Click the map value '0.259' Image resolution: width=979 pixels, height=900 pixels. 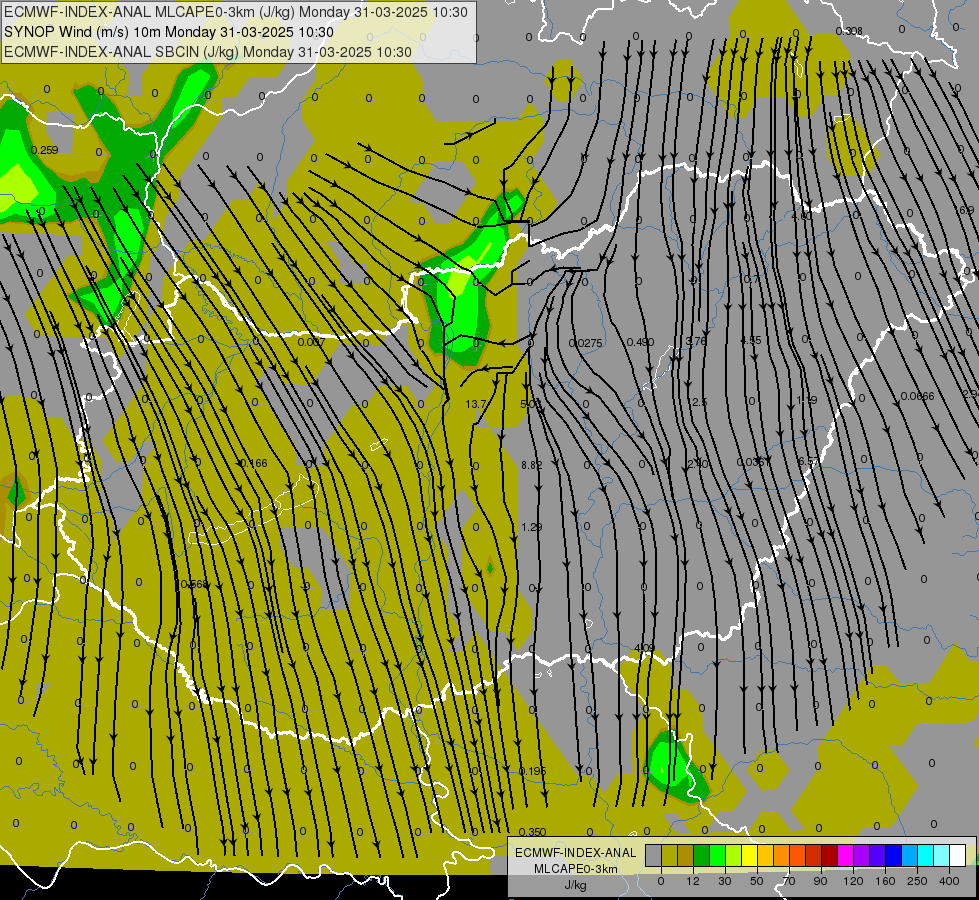[44, 150]
